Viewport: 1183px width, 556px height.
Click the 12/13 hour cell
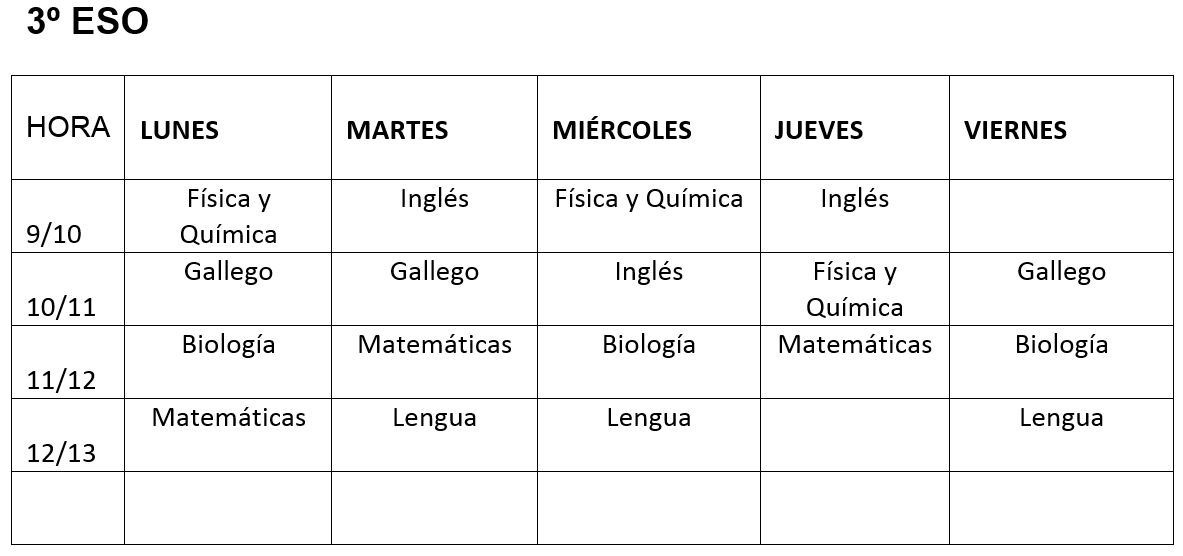point(68,435)
